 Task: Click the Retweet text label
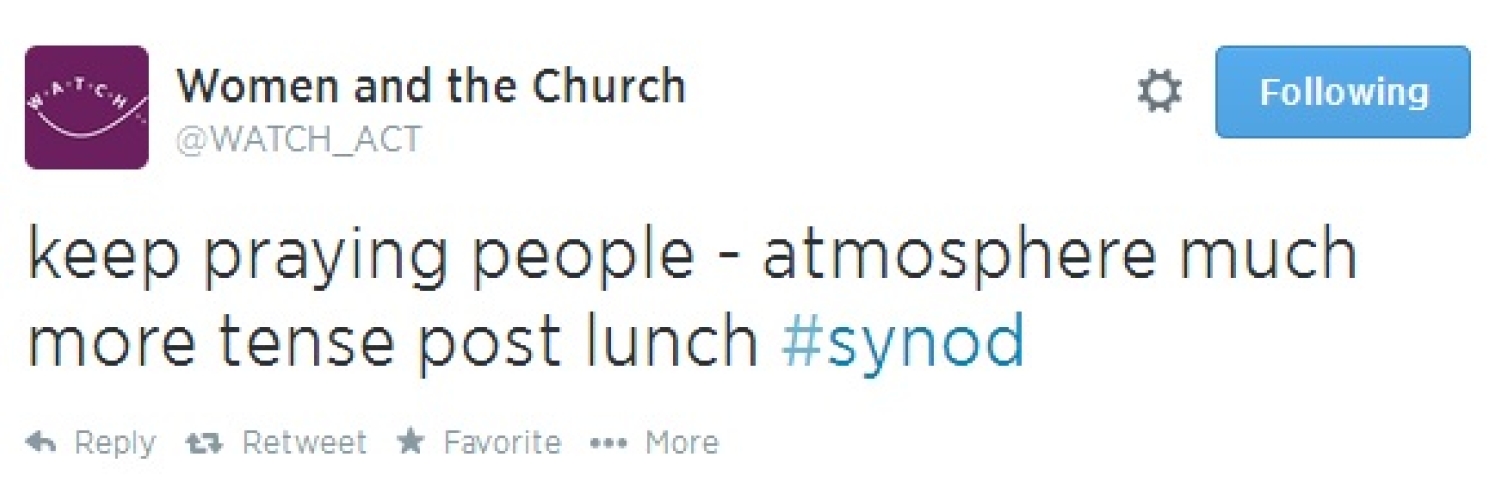pyautogui.click(x=304, y=442)
